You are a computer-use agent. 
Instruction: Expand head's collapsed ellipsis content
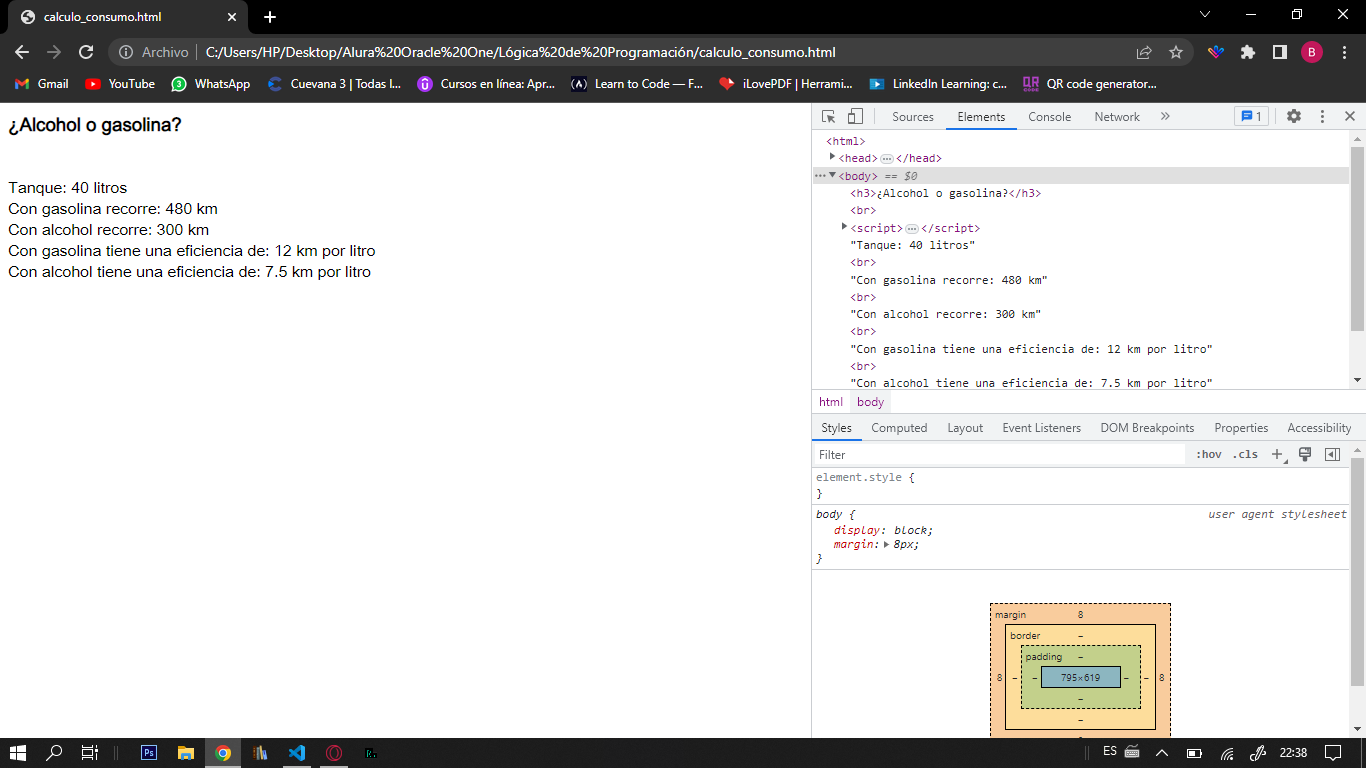pyautogui.click(x=886, y=159)
